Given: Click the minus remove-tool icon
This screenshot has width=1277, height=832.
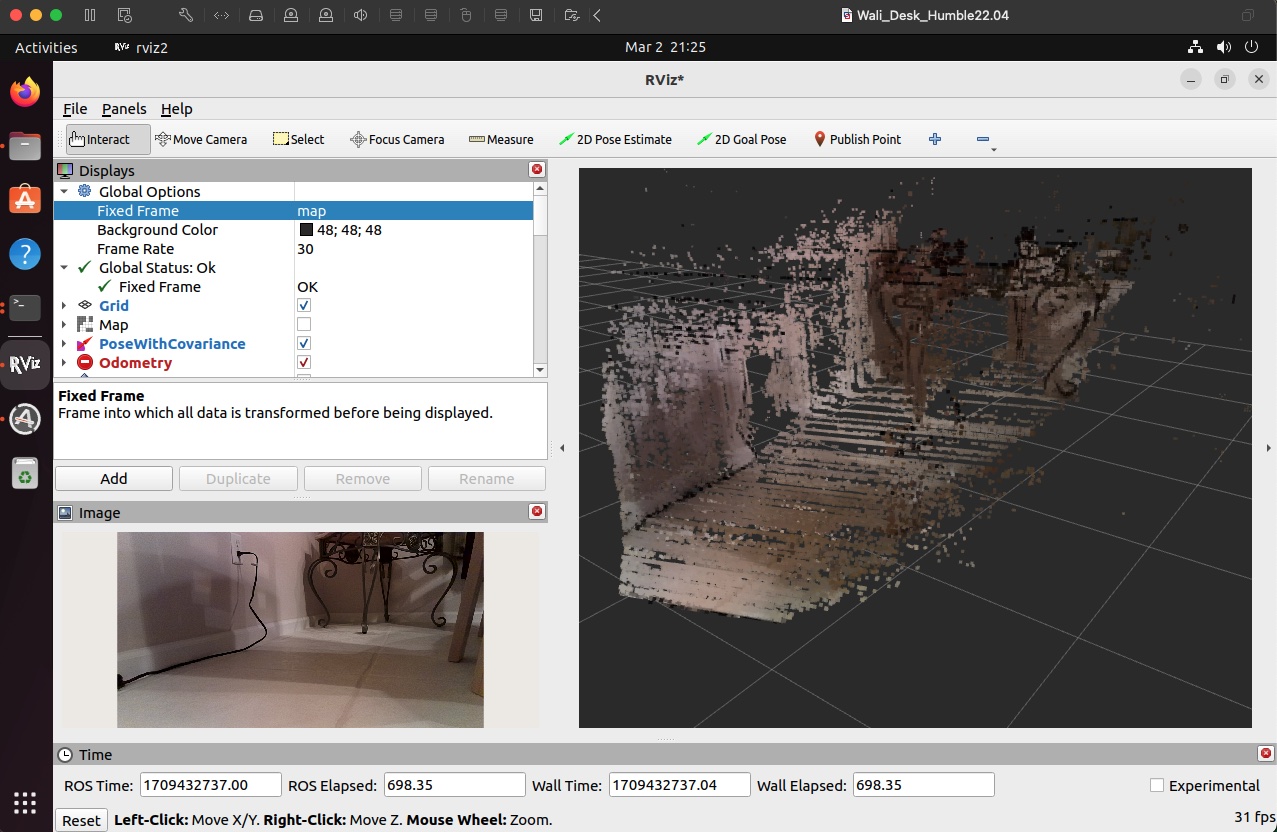Looking at the screenshot, I should tap(983, 140).
